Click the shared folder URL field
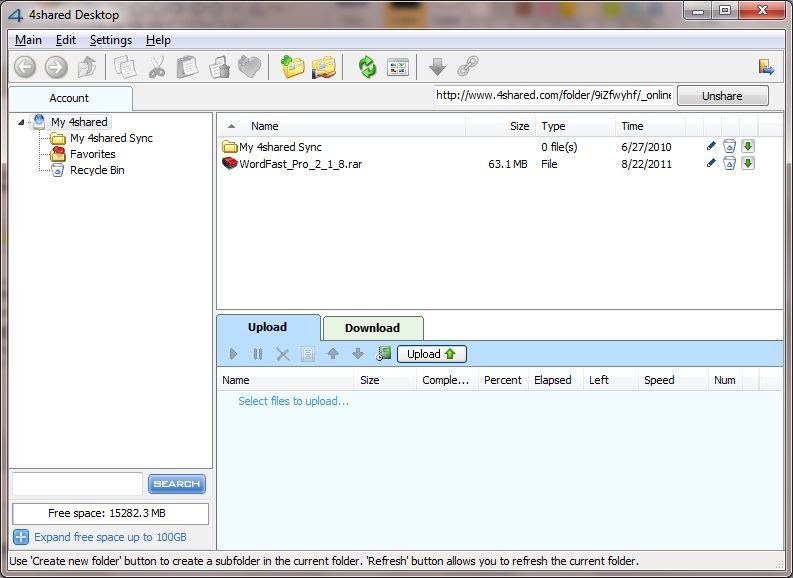This screenshot has height=578, width=793. pyautogui.click(x=554, y=96)
